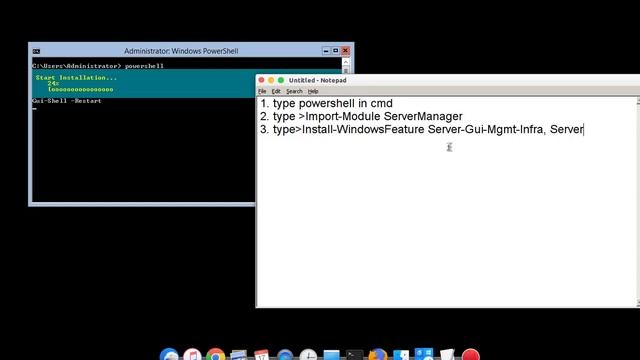Click the 'Import-Module ServerManager' line in Notepad
Screen dimensions: 640x360
coord(361,116)
